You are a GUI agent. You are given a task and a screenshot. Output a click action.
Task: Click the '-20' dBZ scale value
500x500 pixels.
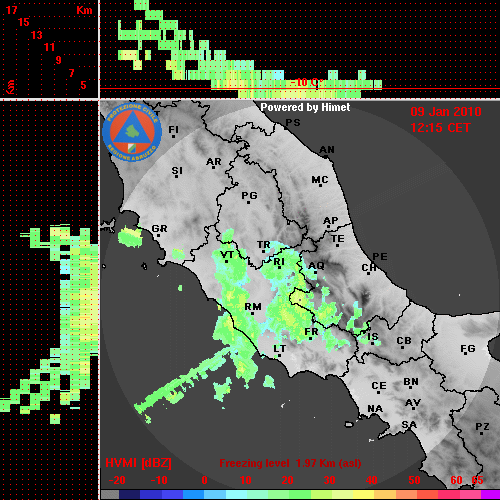pyautogui.click(x=117, y=480)
